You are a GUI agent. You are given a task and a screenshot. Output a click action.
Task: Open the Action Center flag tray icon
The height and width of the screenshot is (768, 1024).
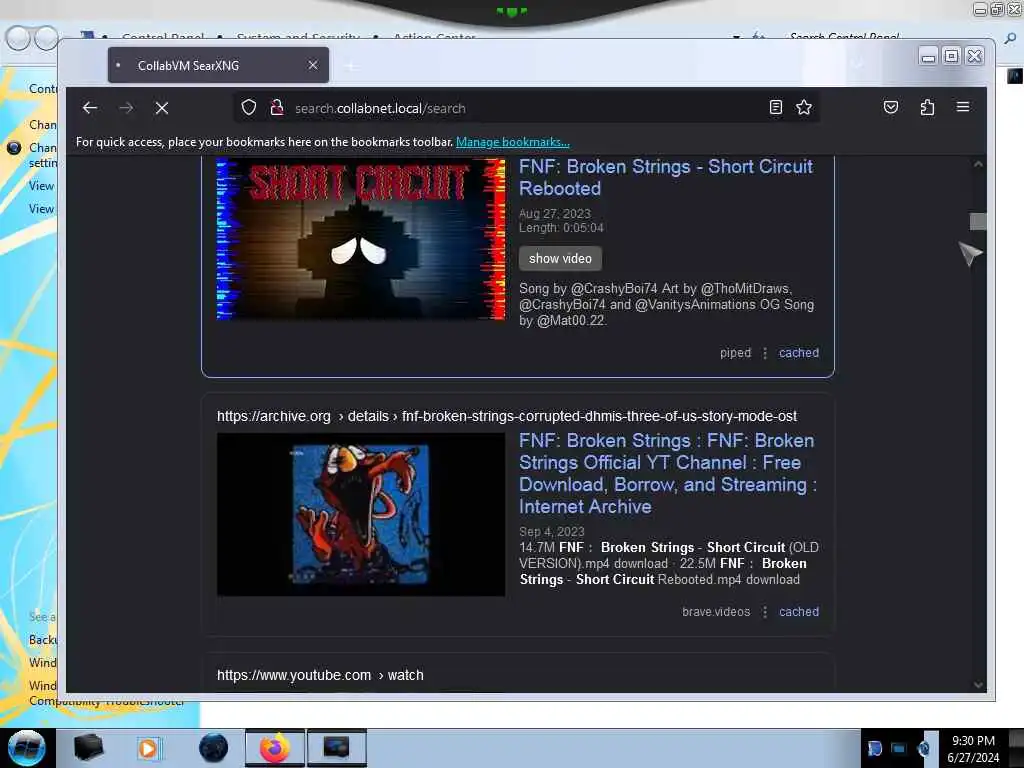coord(874,748)
